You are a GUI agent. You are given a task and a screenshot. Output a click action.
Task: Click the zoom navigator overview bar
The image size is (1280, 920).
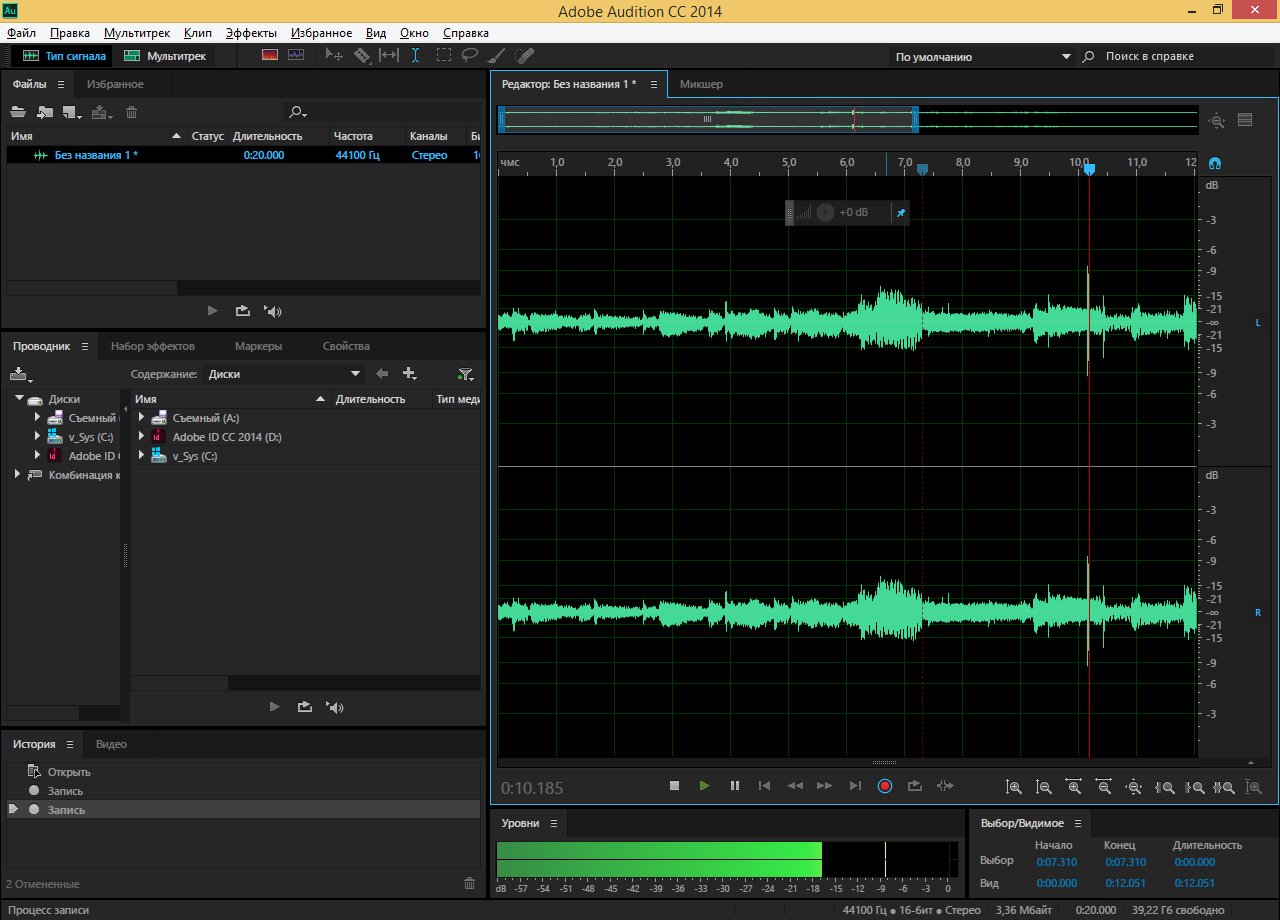[x=708, y=120]
